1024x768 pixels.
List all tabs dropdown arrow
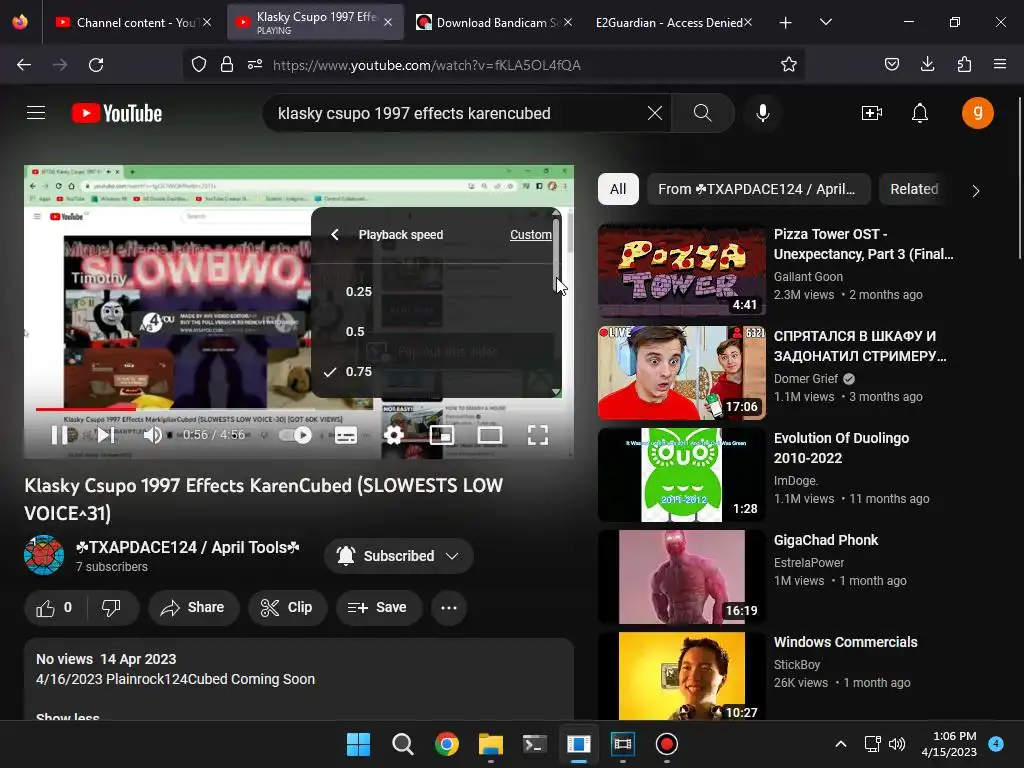(825, 22)
